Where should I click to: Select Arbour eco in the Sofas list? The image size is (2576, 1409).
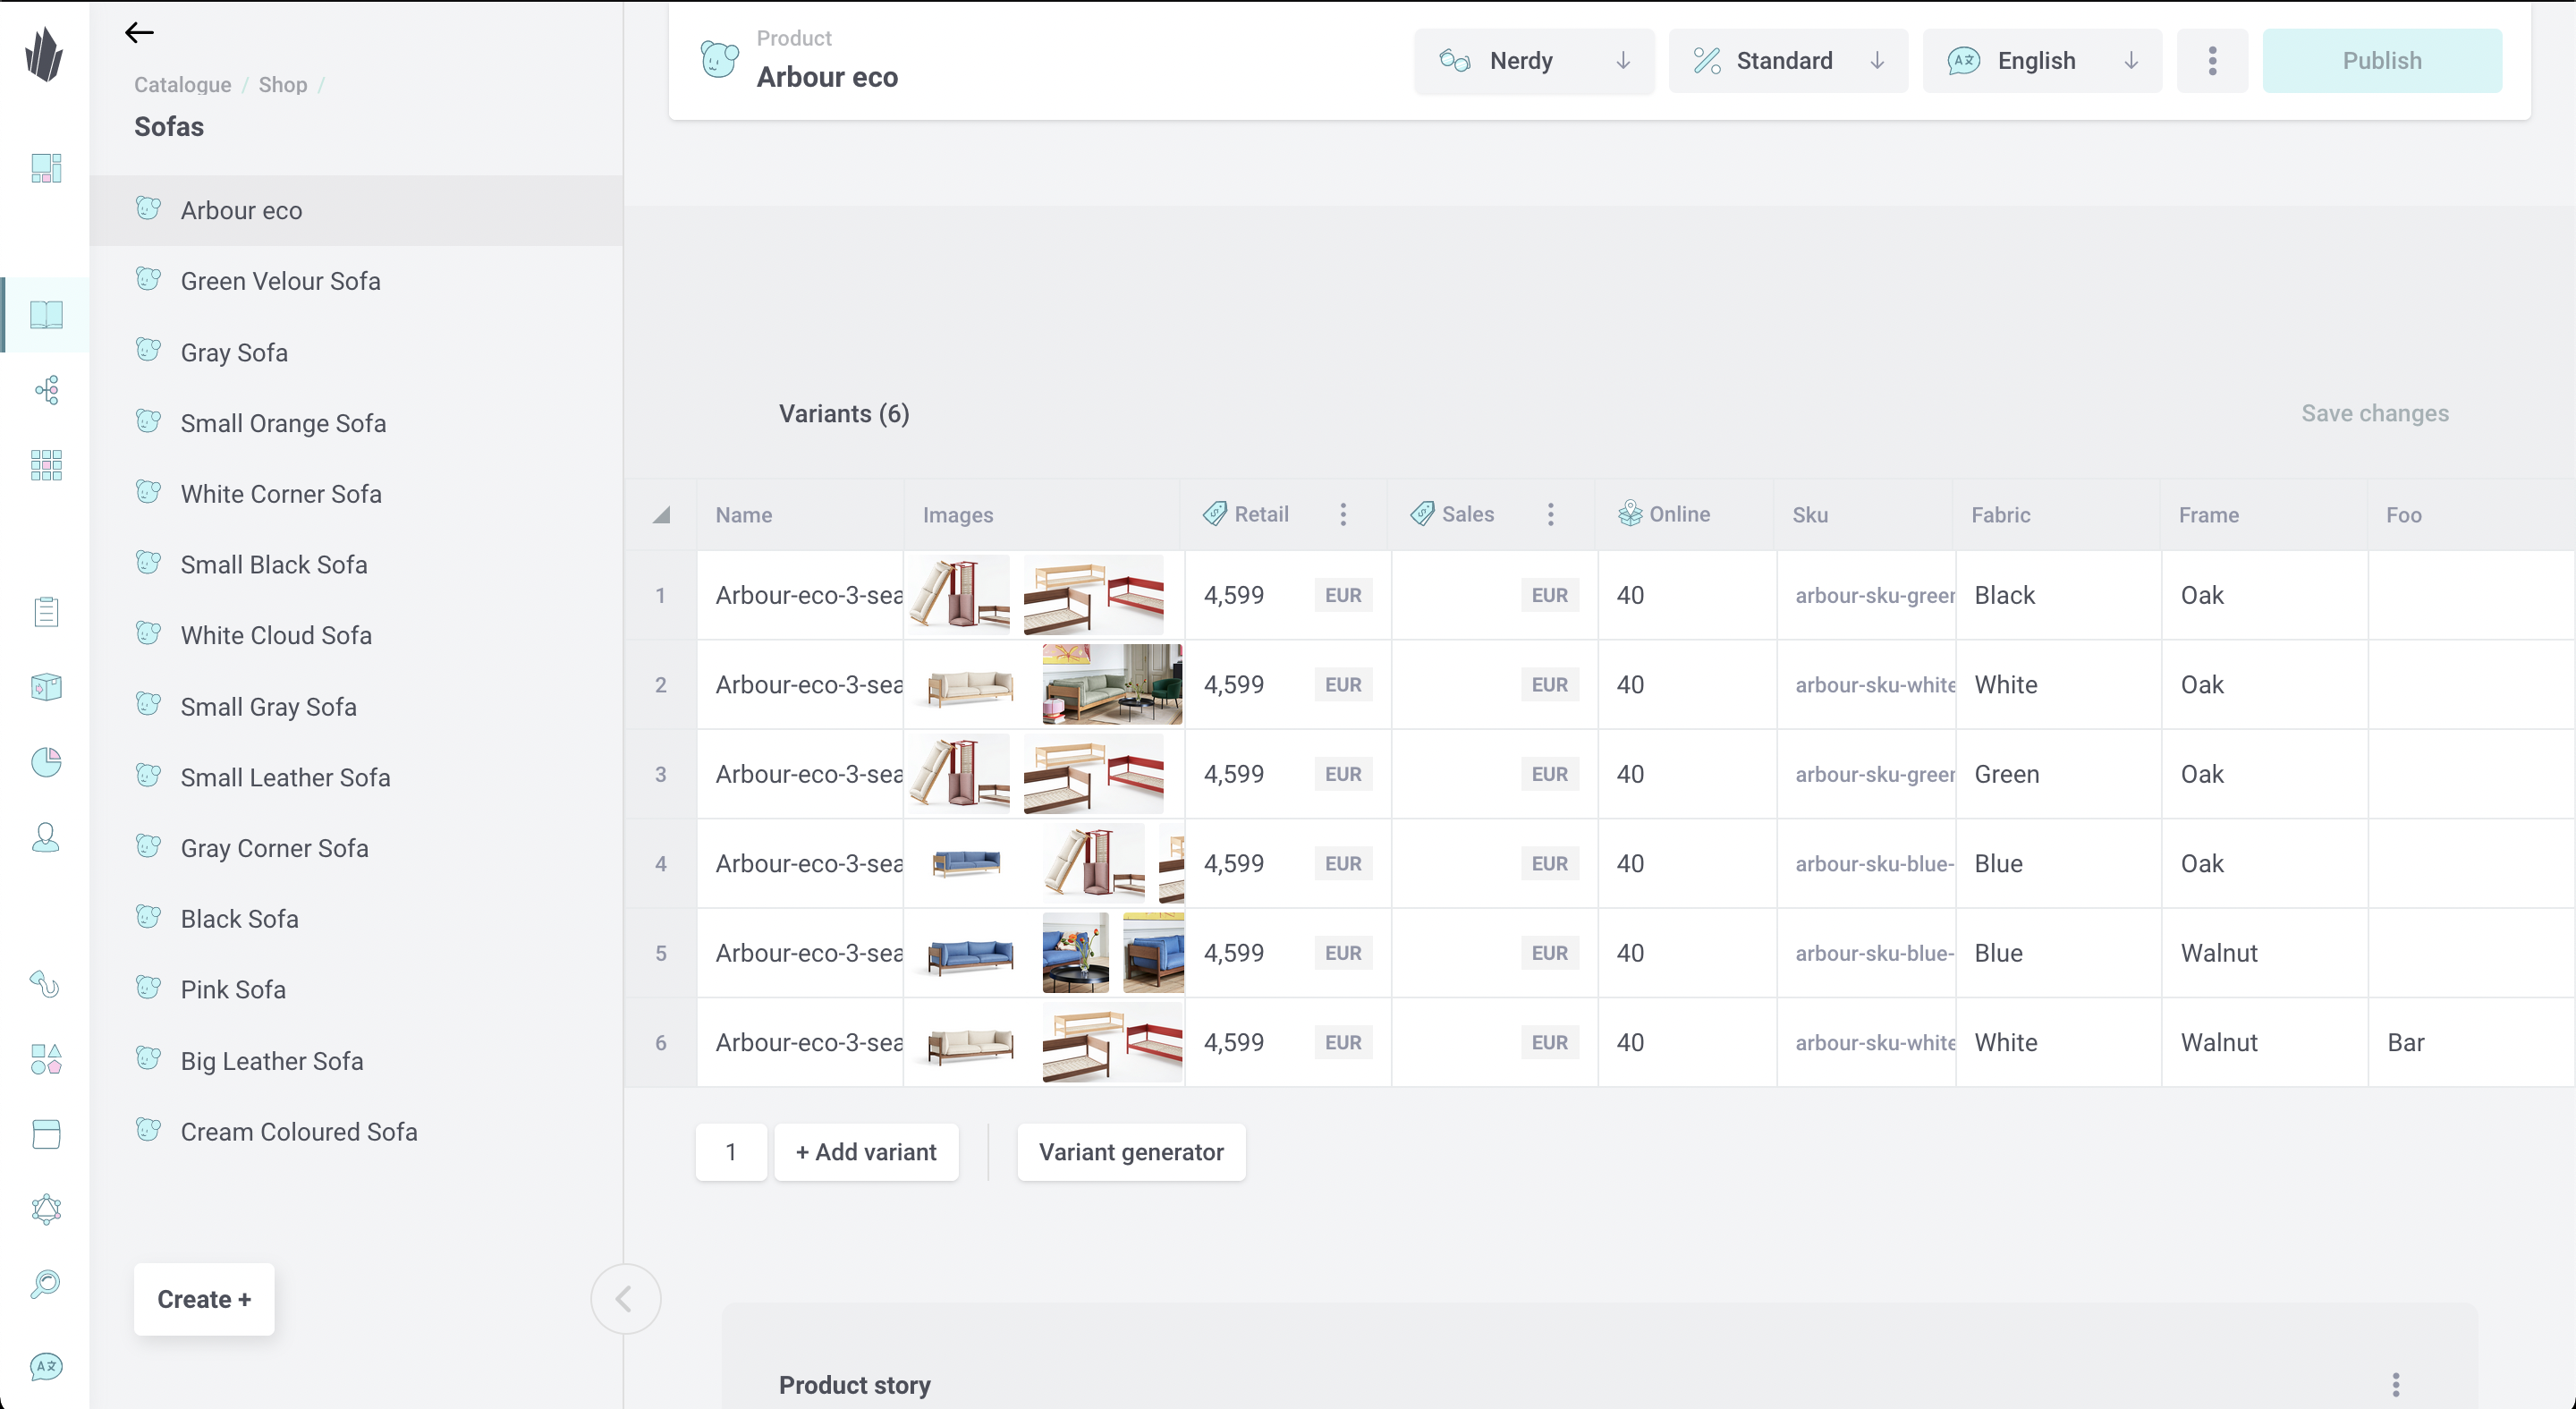tap(356, 210)
